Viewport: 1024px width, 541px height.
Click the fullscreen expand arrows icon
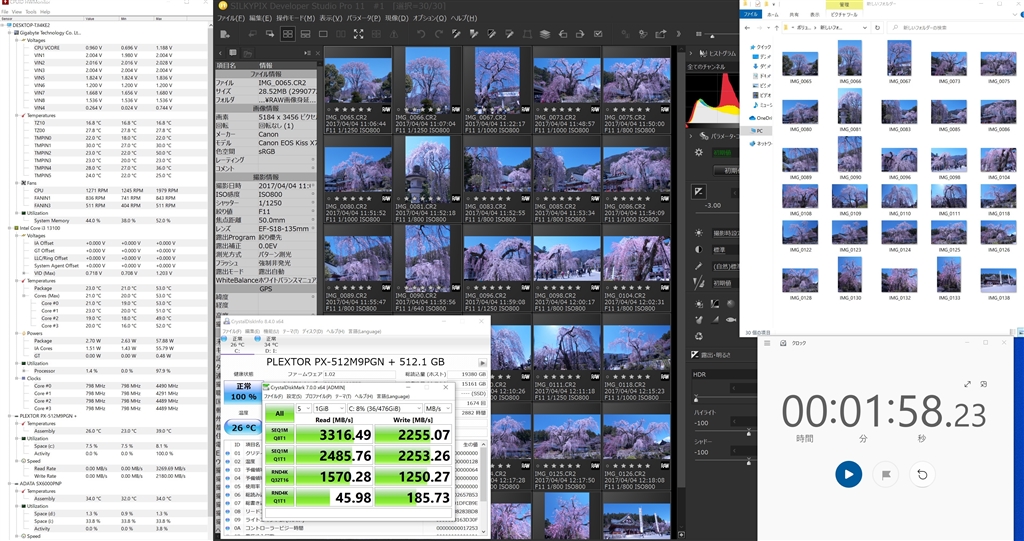click(x=359, y=34)
